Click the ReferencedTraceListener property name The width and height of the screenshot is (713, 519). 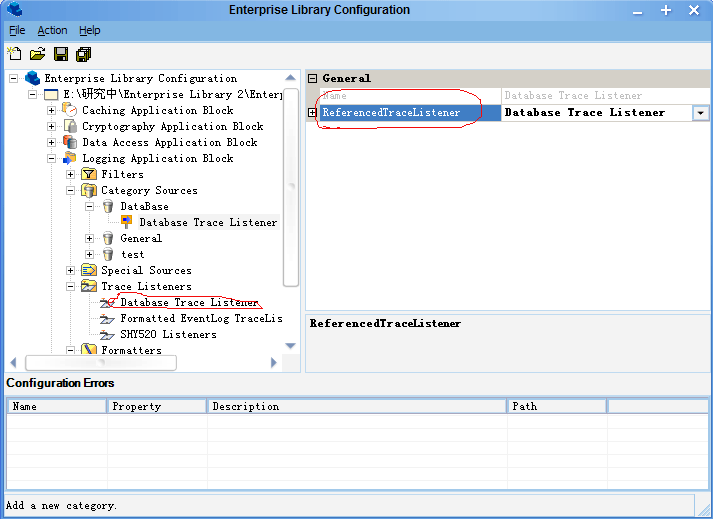point(391,112)
